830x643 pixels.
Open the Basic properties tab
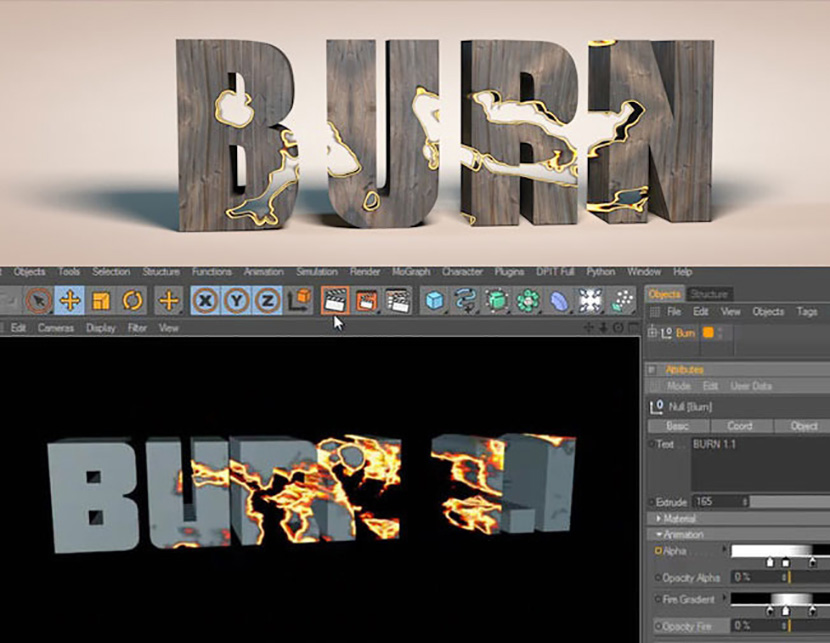coord(678,426)
